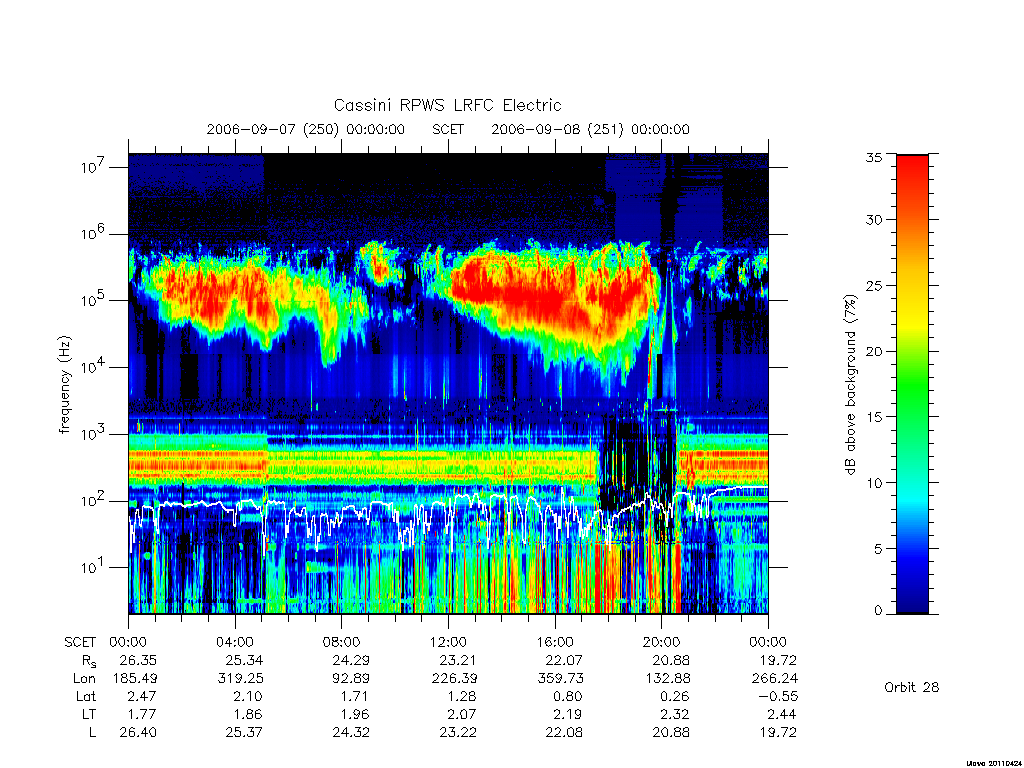Click the L value 26.40
This screenshot has height=768, width=1024.
(x=138, y=732)
